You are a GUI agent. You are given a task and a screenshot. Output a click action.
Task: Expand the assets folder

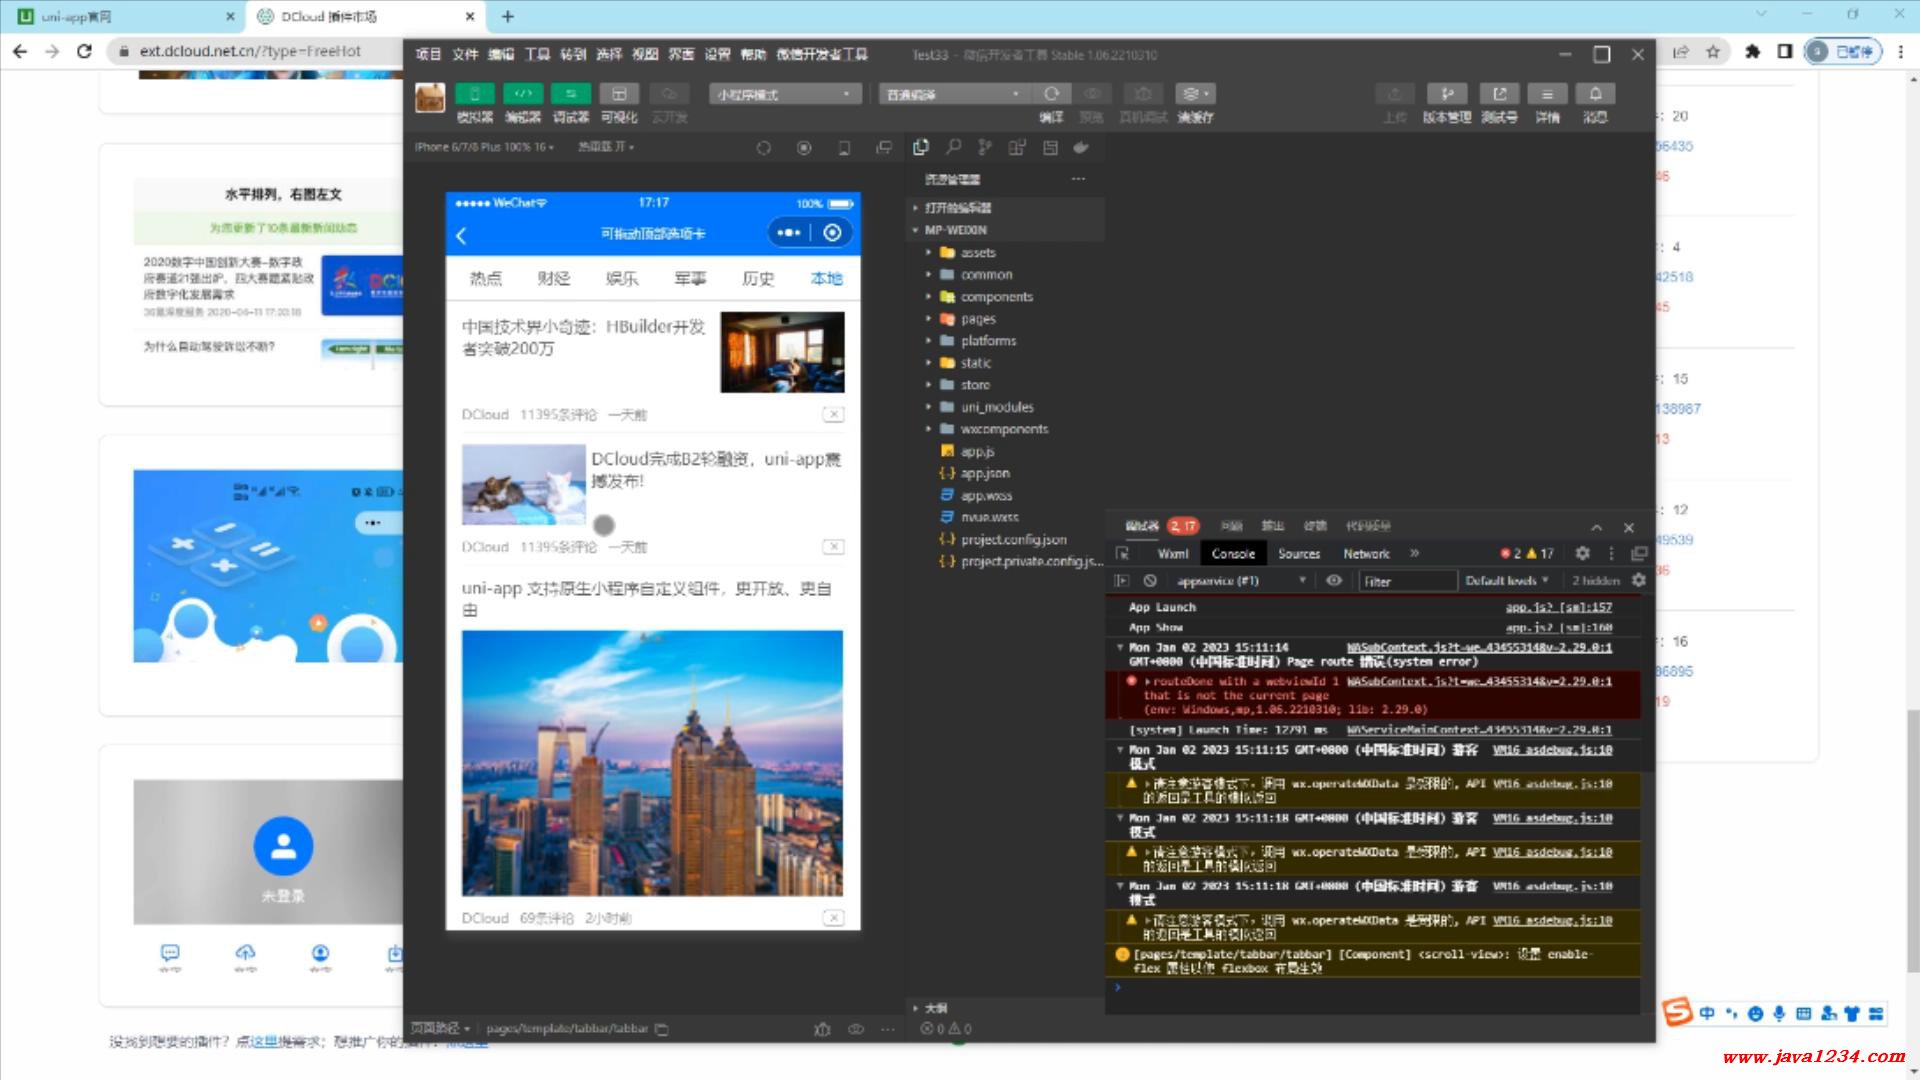[978, 253]
